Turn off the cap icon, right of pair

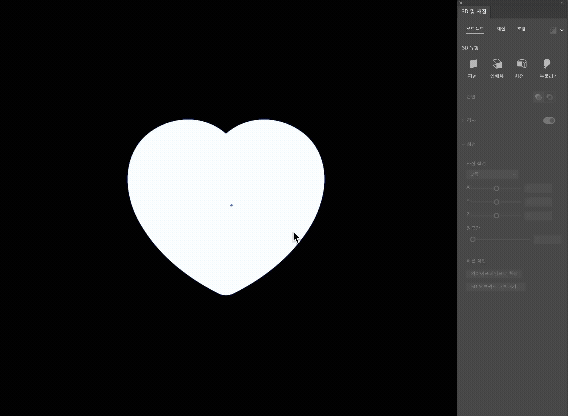point(550,97)
